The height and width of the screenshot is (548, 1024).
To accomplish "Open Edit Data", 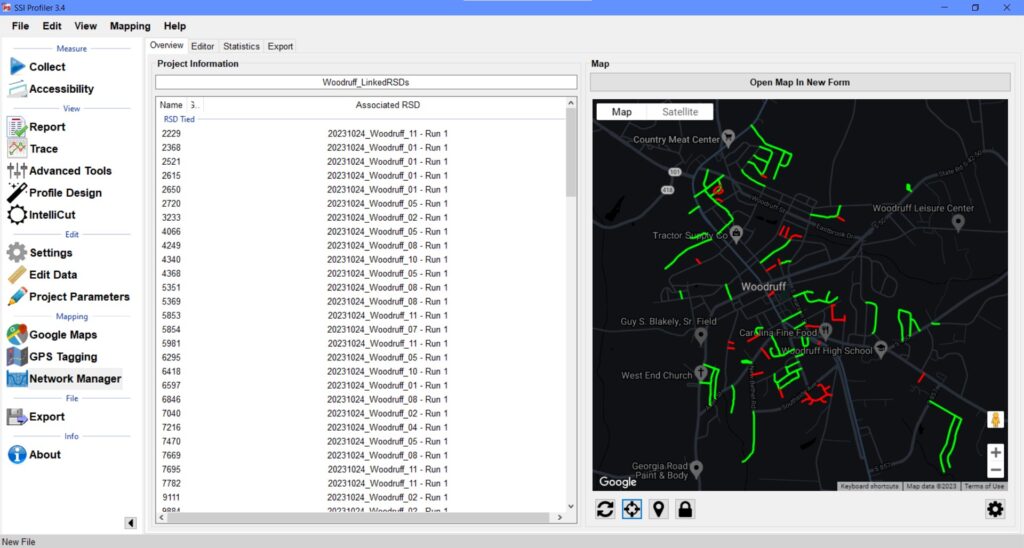I will [43, 275].
